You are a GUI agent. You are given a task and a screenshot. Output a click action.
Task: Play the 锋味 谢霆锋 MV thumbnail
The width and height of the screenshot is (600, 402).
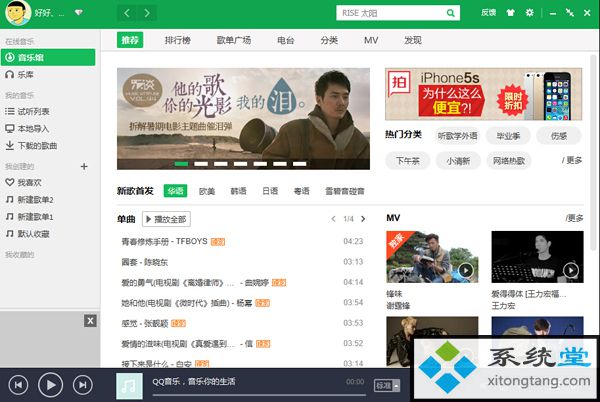point(432,257)
